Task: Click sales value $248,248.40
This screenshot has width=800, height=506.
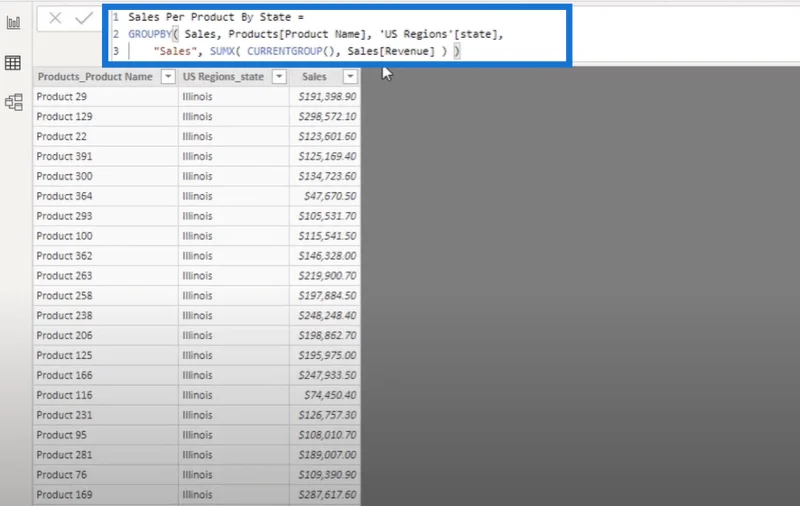Action: 328,315
